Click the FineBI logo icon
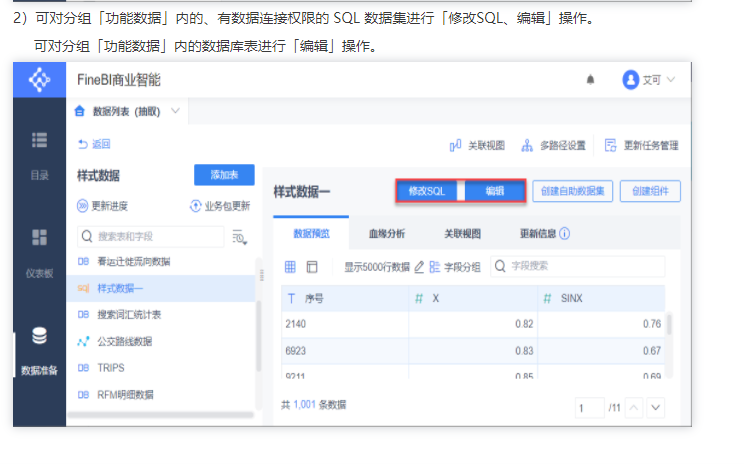Viewport: 744px width, 464px height. 39,80
